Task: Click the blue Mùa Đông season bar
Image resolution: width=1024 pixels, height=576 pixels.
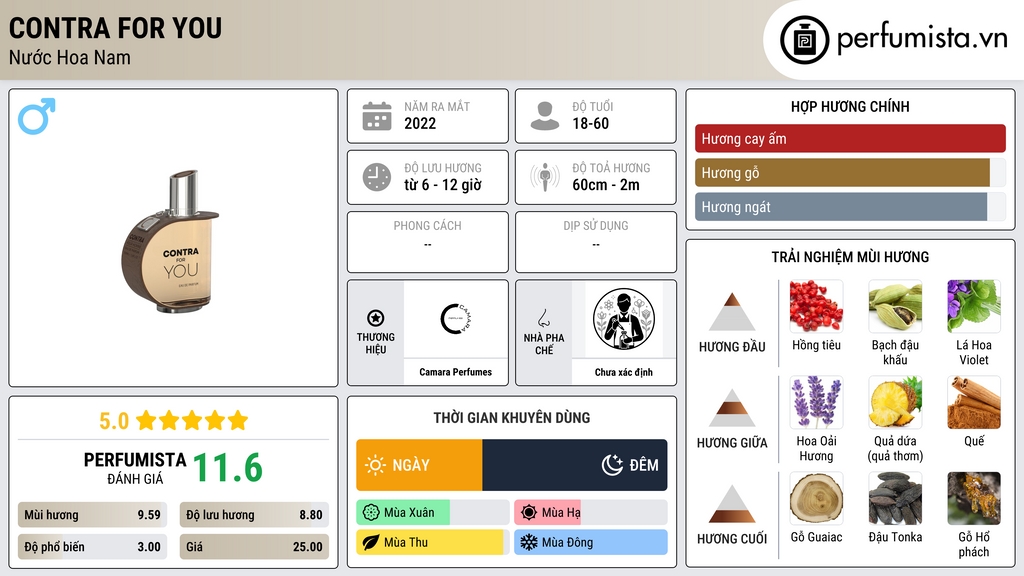Action: click(591, 543)
